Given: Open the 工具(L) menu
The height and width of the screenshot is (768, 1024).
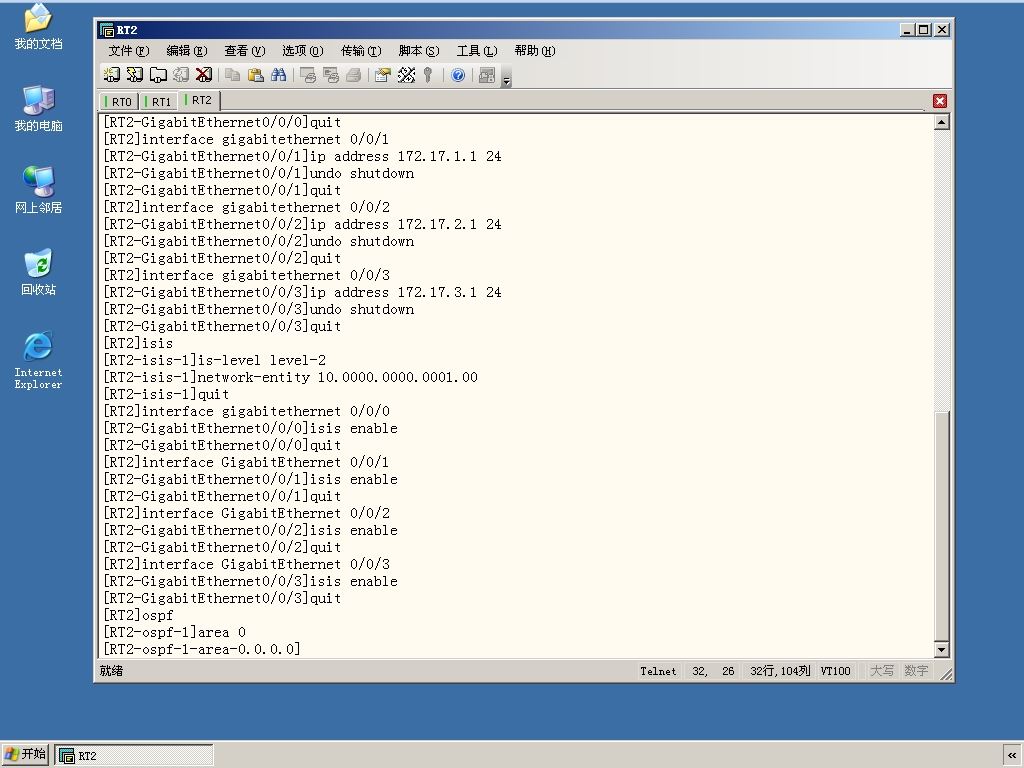Looking at the screenshot, I should click(x=477, y=51).
